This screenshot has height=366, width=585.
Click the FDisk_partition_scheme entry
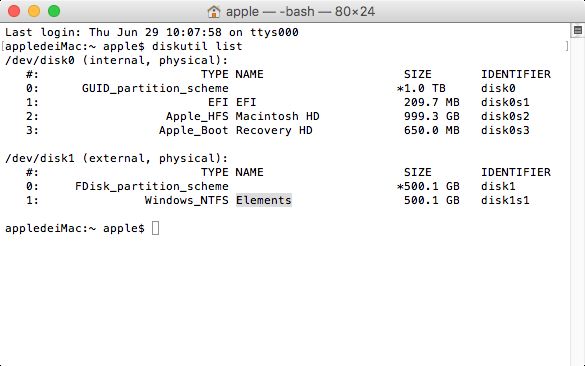click(151, 187)
